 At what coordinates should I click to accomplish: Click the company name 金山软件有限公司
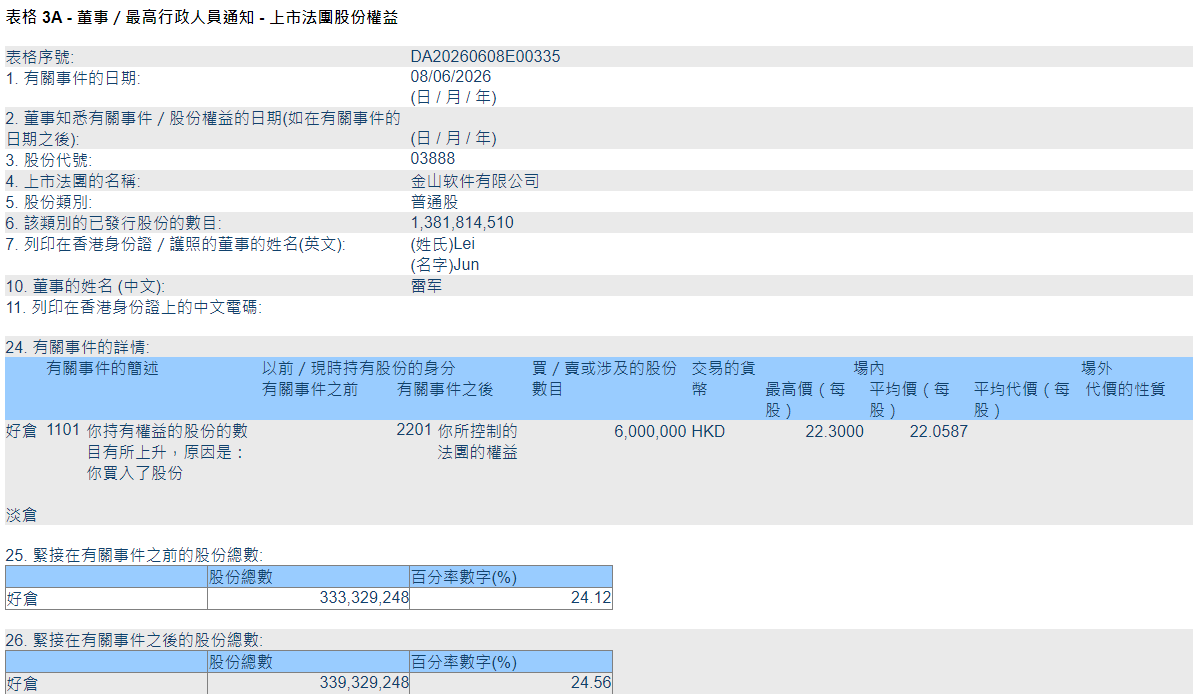[x=475, y=181]
